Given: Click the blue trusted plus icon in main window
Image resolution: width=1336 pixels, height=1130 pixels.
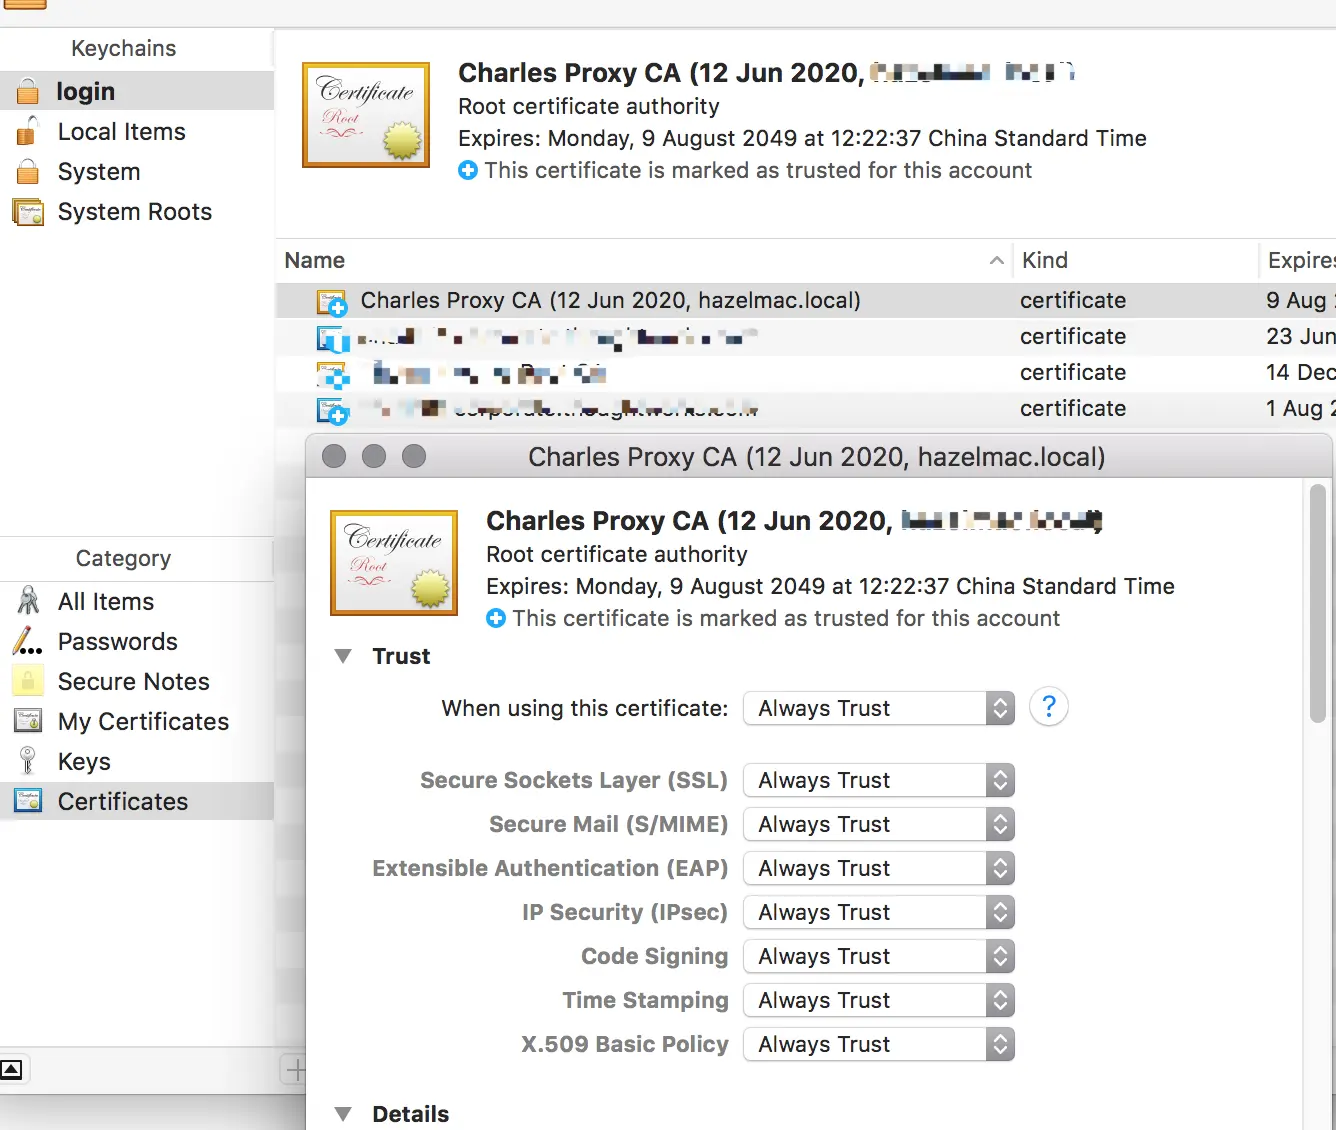Looking at the screenshot, I should (468, 170).
